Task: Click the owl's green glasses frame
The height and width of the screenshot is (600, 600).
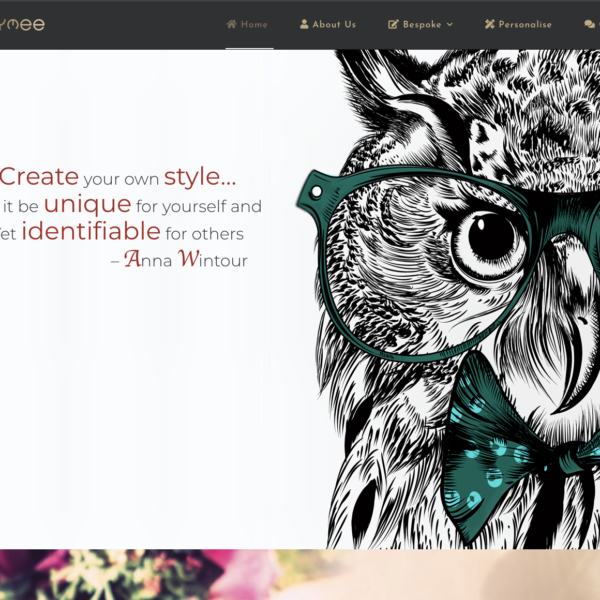Action: [318, 195]
